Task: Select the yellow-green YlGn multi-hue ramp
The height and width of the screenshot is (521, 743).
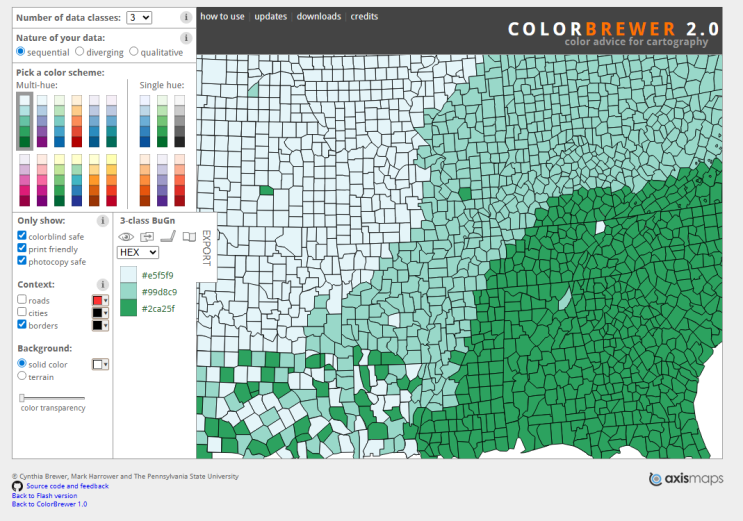Action: 59,180
